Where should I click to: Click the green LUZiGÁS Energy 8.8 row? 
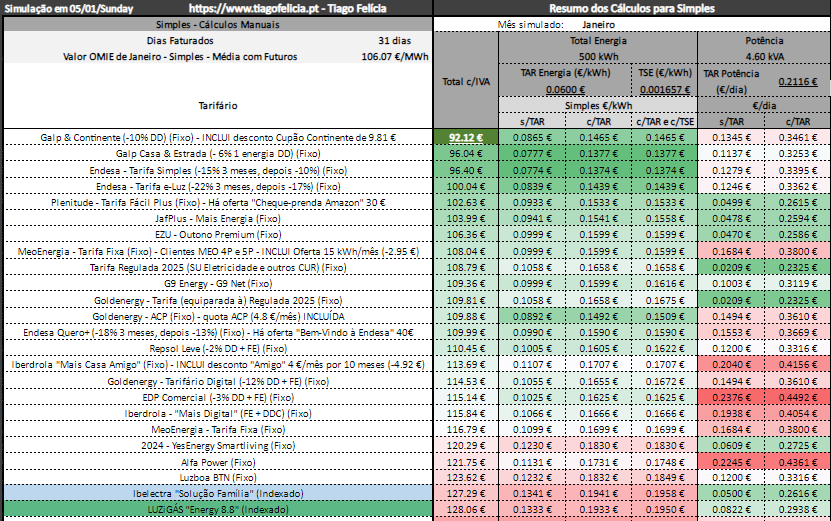[217, 508]
